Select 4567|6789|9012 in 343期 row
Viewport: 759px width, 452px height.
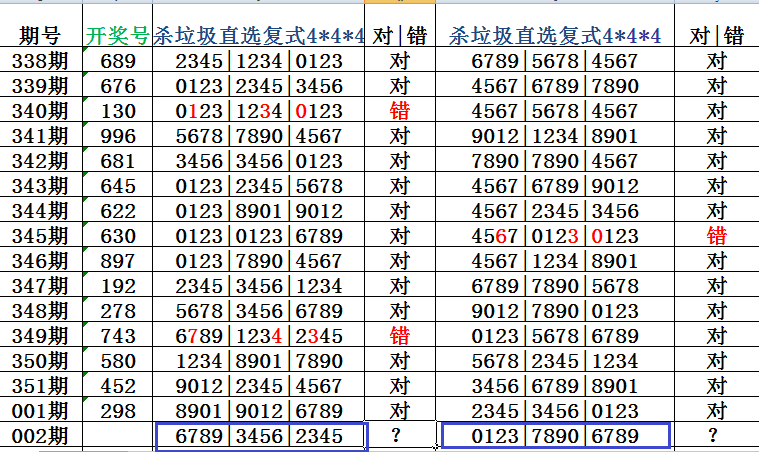click(555, 185)
